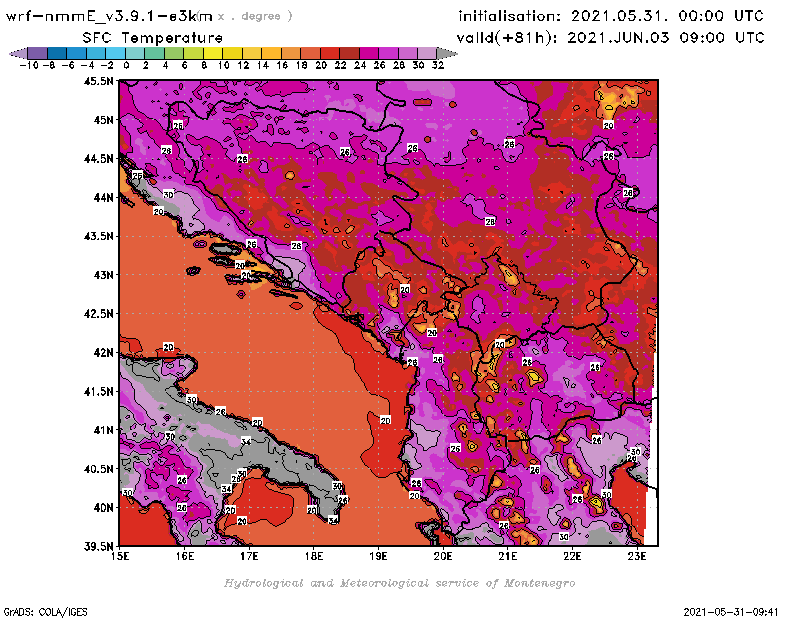Screen dimensions: 800x618
Task: Click the 'GrADS: COLA/IGES' footer label
Action: tap(45, 611)
